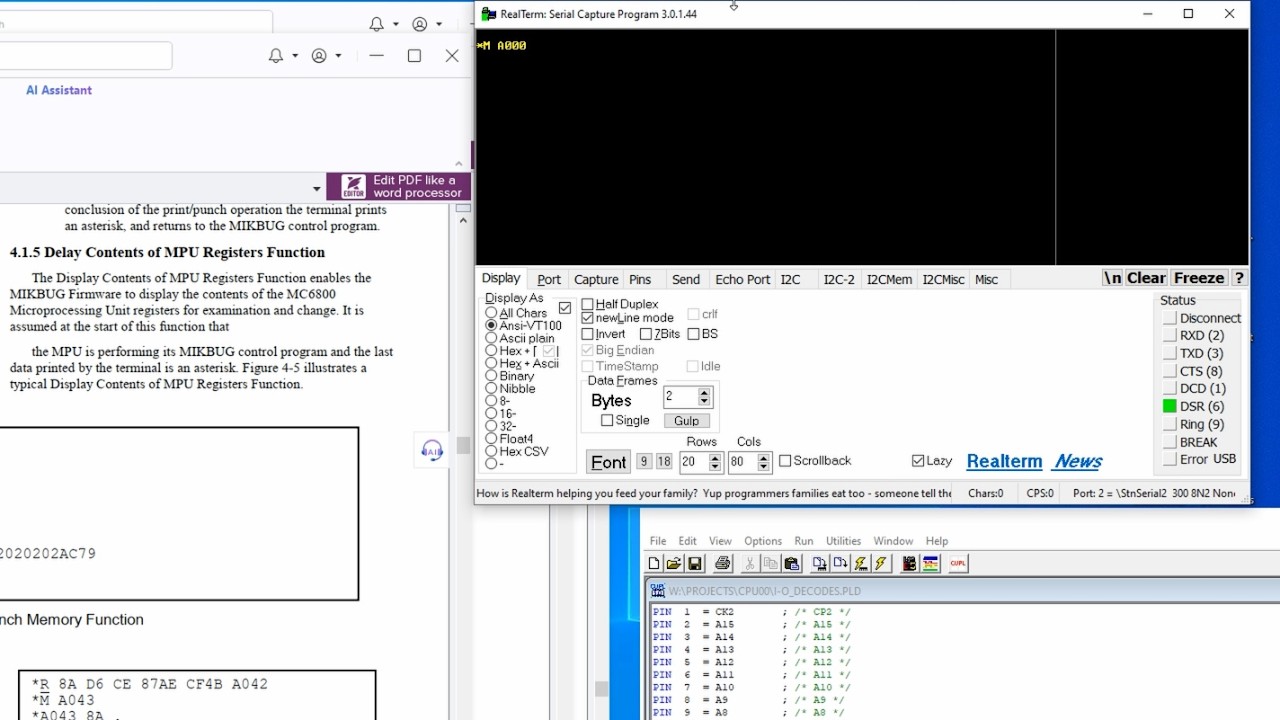Click Freeze button in RealTerm

[x=1199, y=278]
